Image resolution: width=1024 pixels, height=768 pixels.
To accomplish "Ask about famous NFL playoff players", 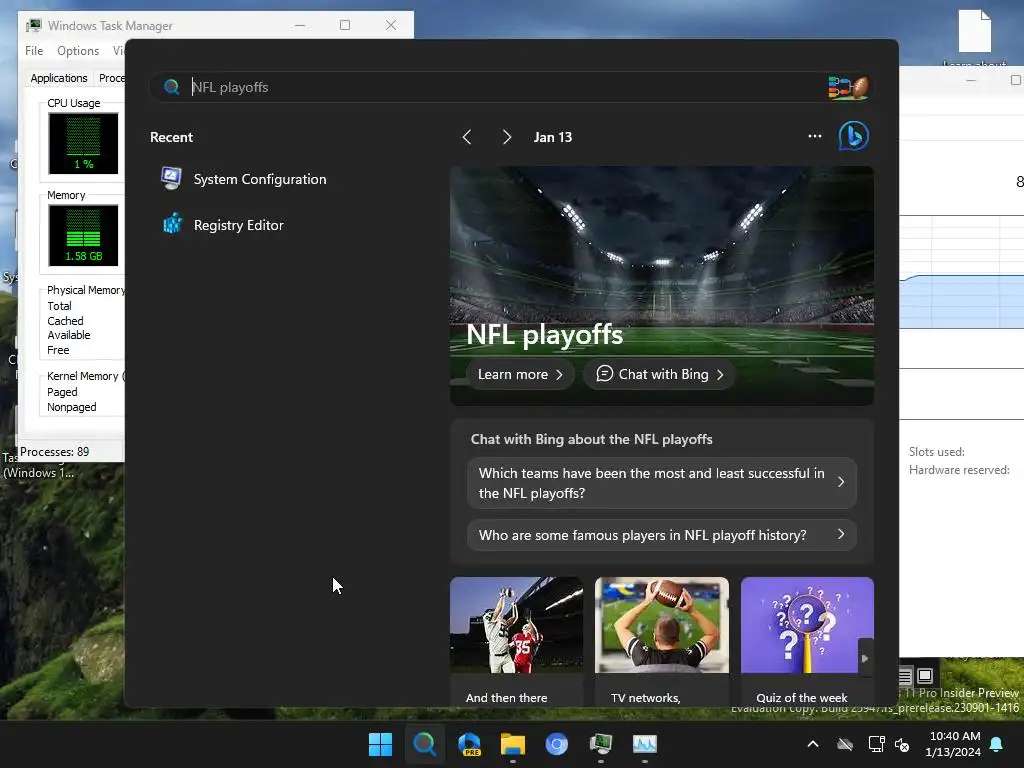I will coord(662,535).
